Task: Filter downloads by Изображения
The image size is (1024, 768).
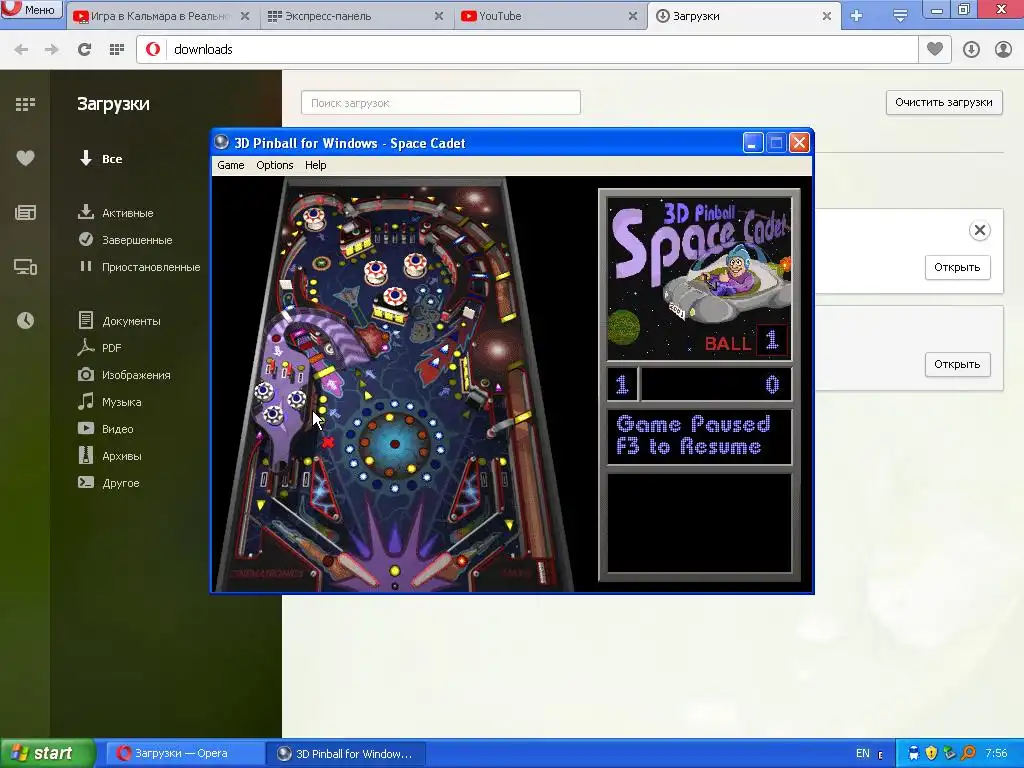Action: [124, 375]
